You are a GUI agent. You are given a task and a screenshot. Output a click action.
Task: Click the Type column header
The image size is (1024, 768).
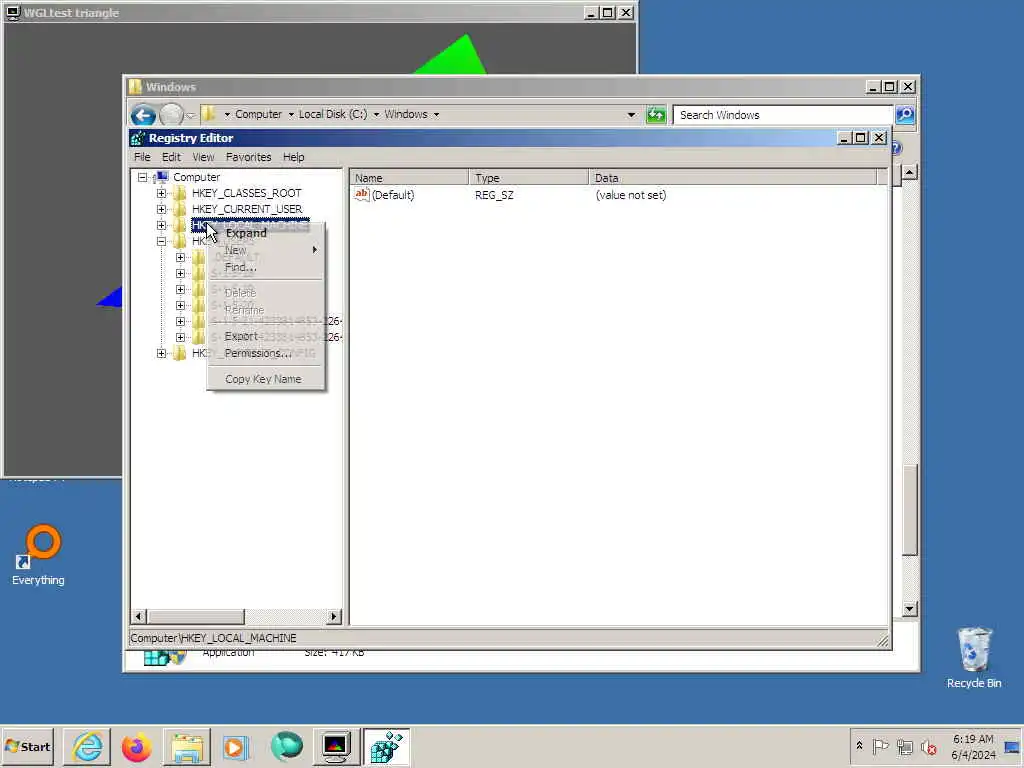point(528,178)
